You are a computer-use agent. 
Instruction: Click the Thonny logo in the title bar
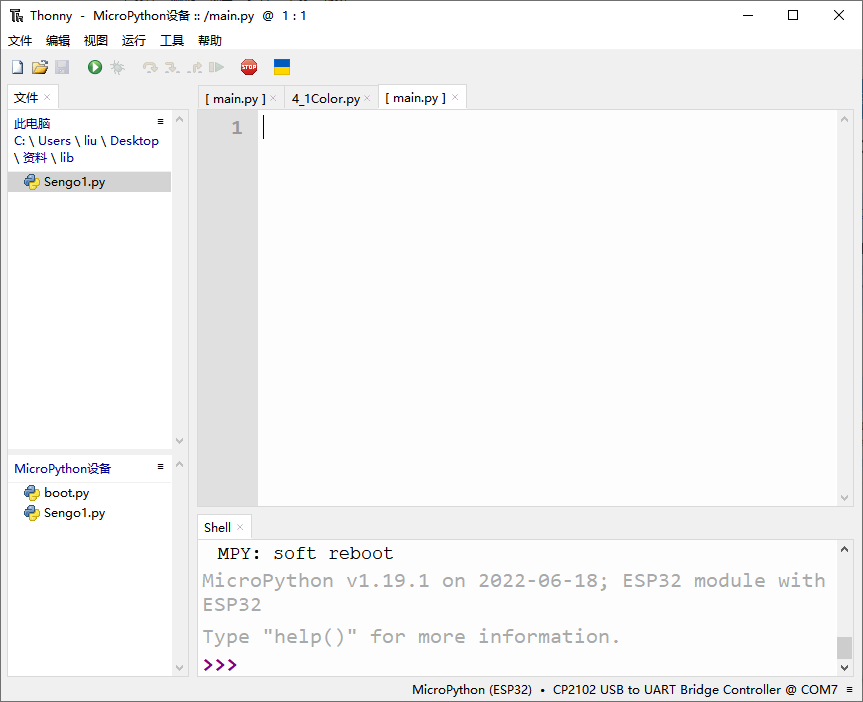coord(17,15)
